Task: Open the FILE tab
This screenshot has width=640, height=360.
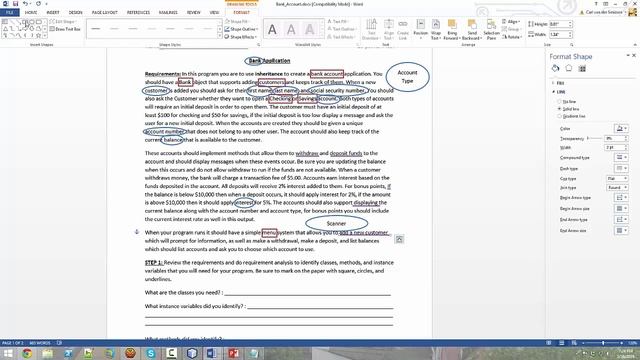Action: click(x=10, y=13)
